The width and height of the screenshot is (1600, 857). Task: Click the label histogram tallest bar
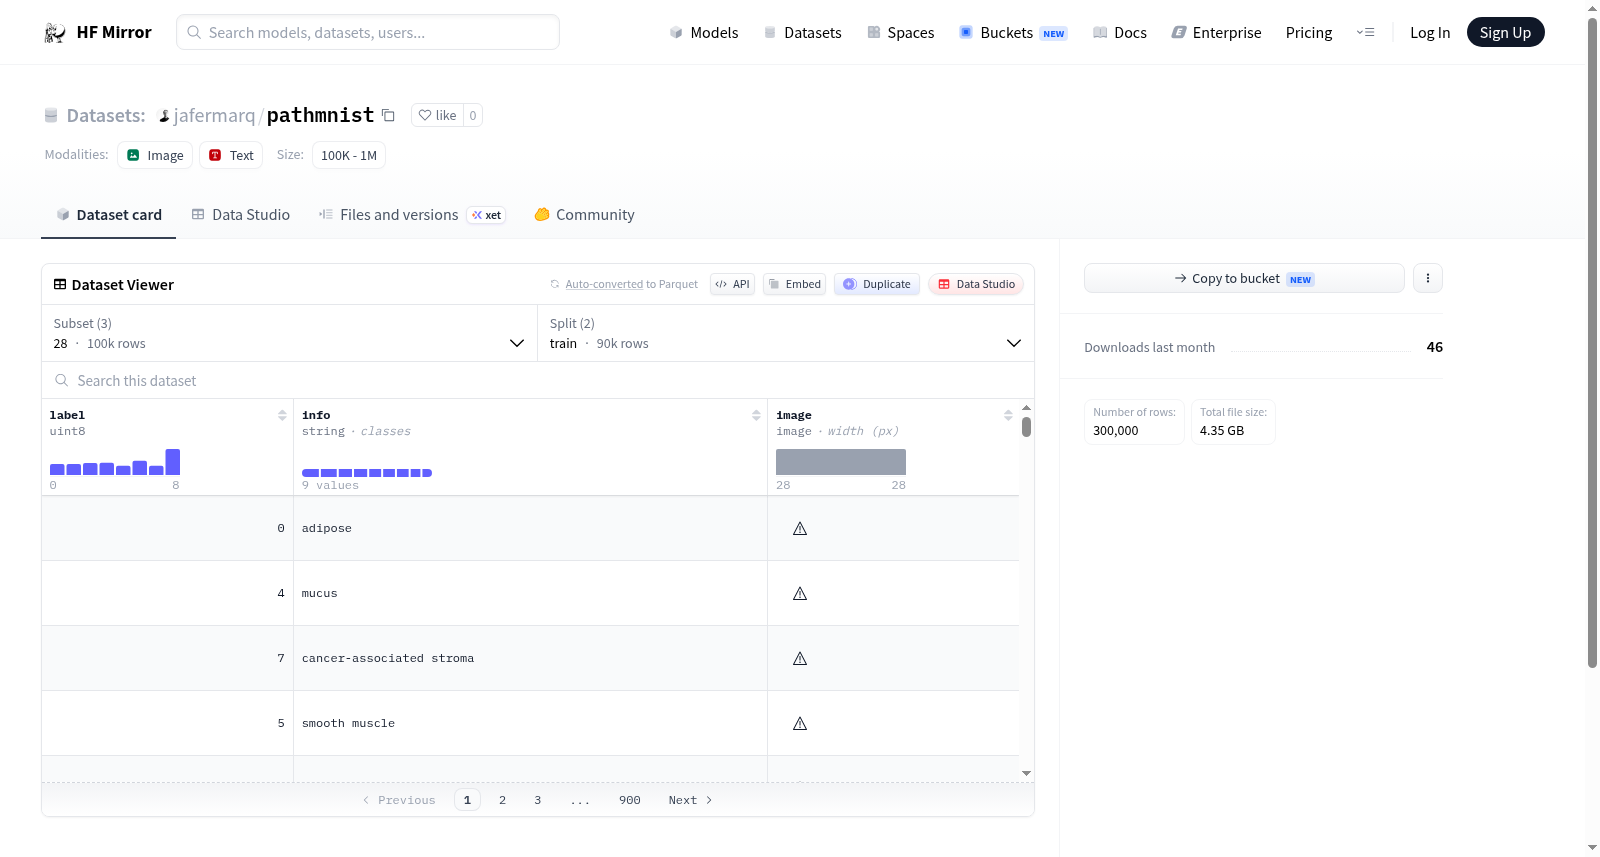173,462
